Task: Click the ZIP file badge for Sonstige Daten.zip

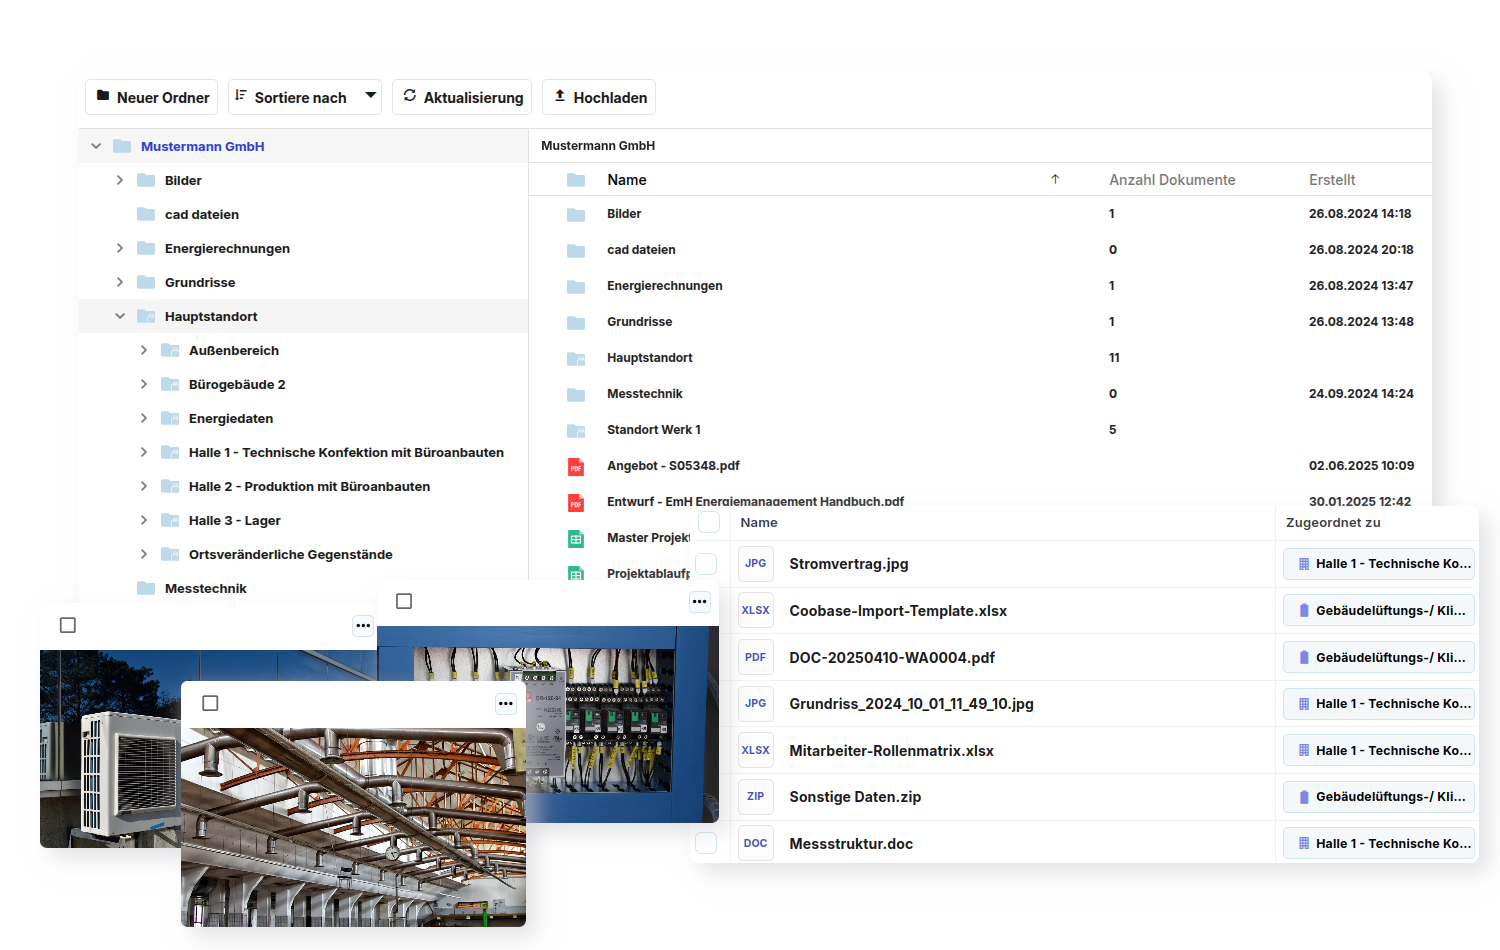Action: pyautogui.click(x=755, y=797)
